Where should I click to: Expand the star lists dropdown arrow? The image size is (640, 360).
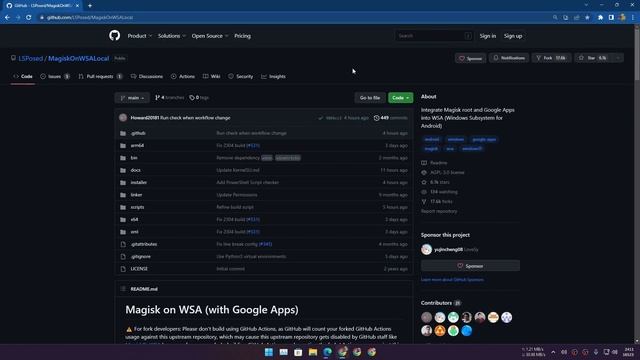tap(618, 58)
